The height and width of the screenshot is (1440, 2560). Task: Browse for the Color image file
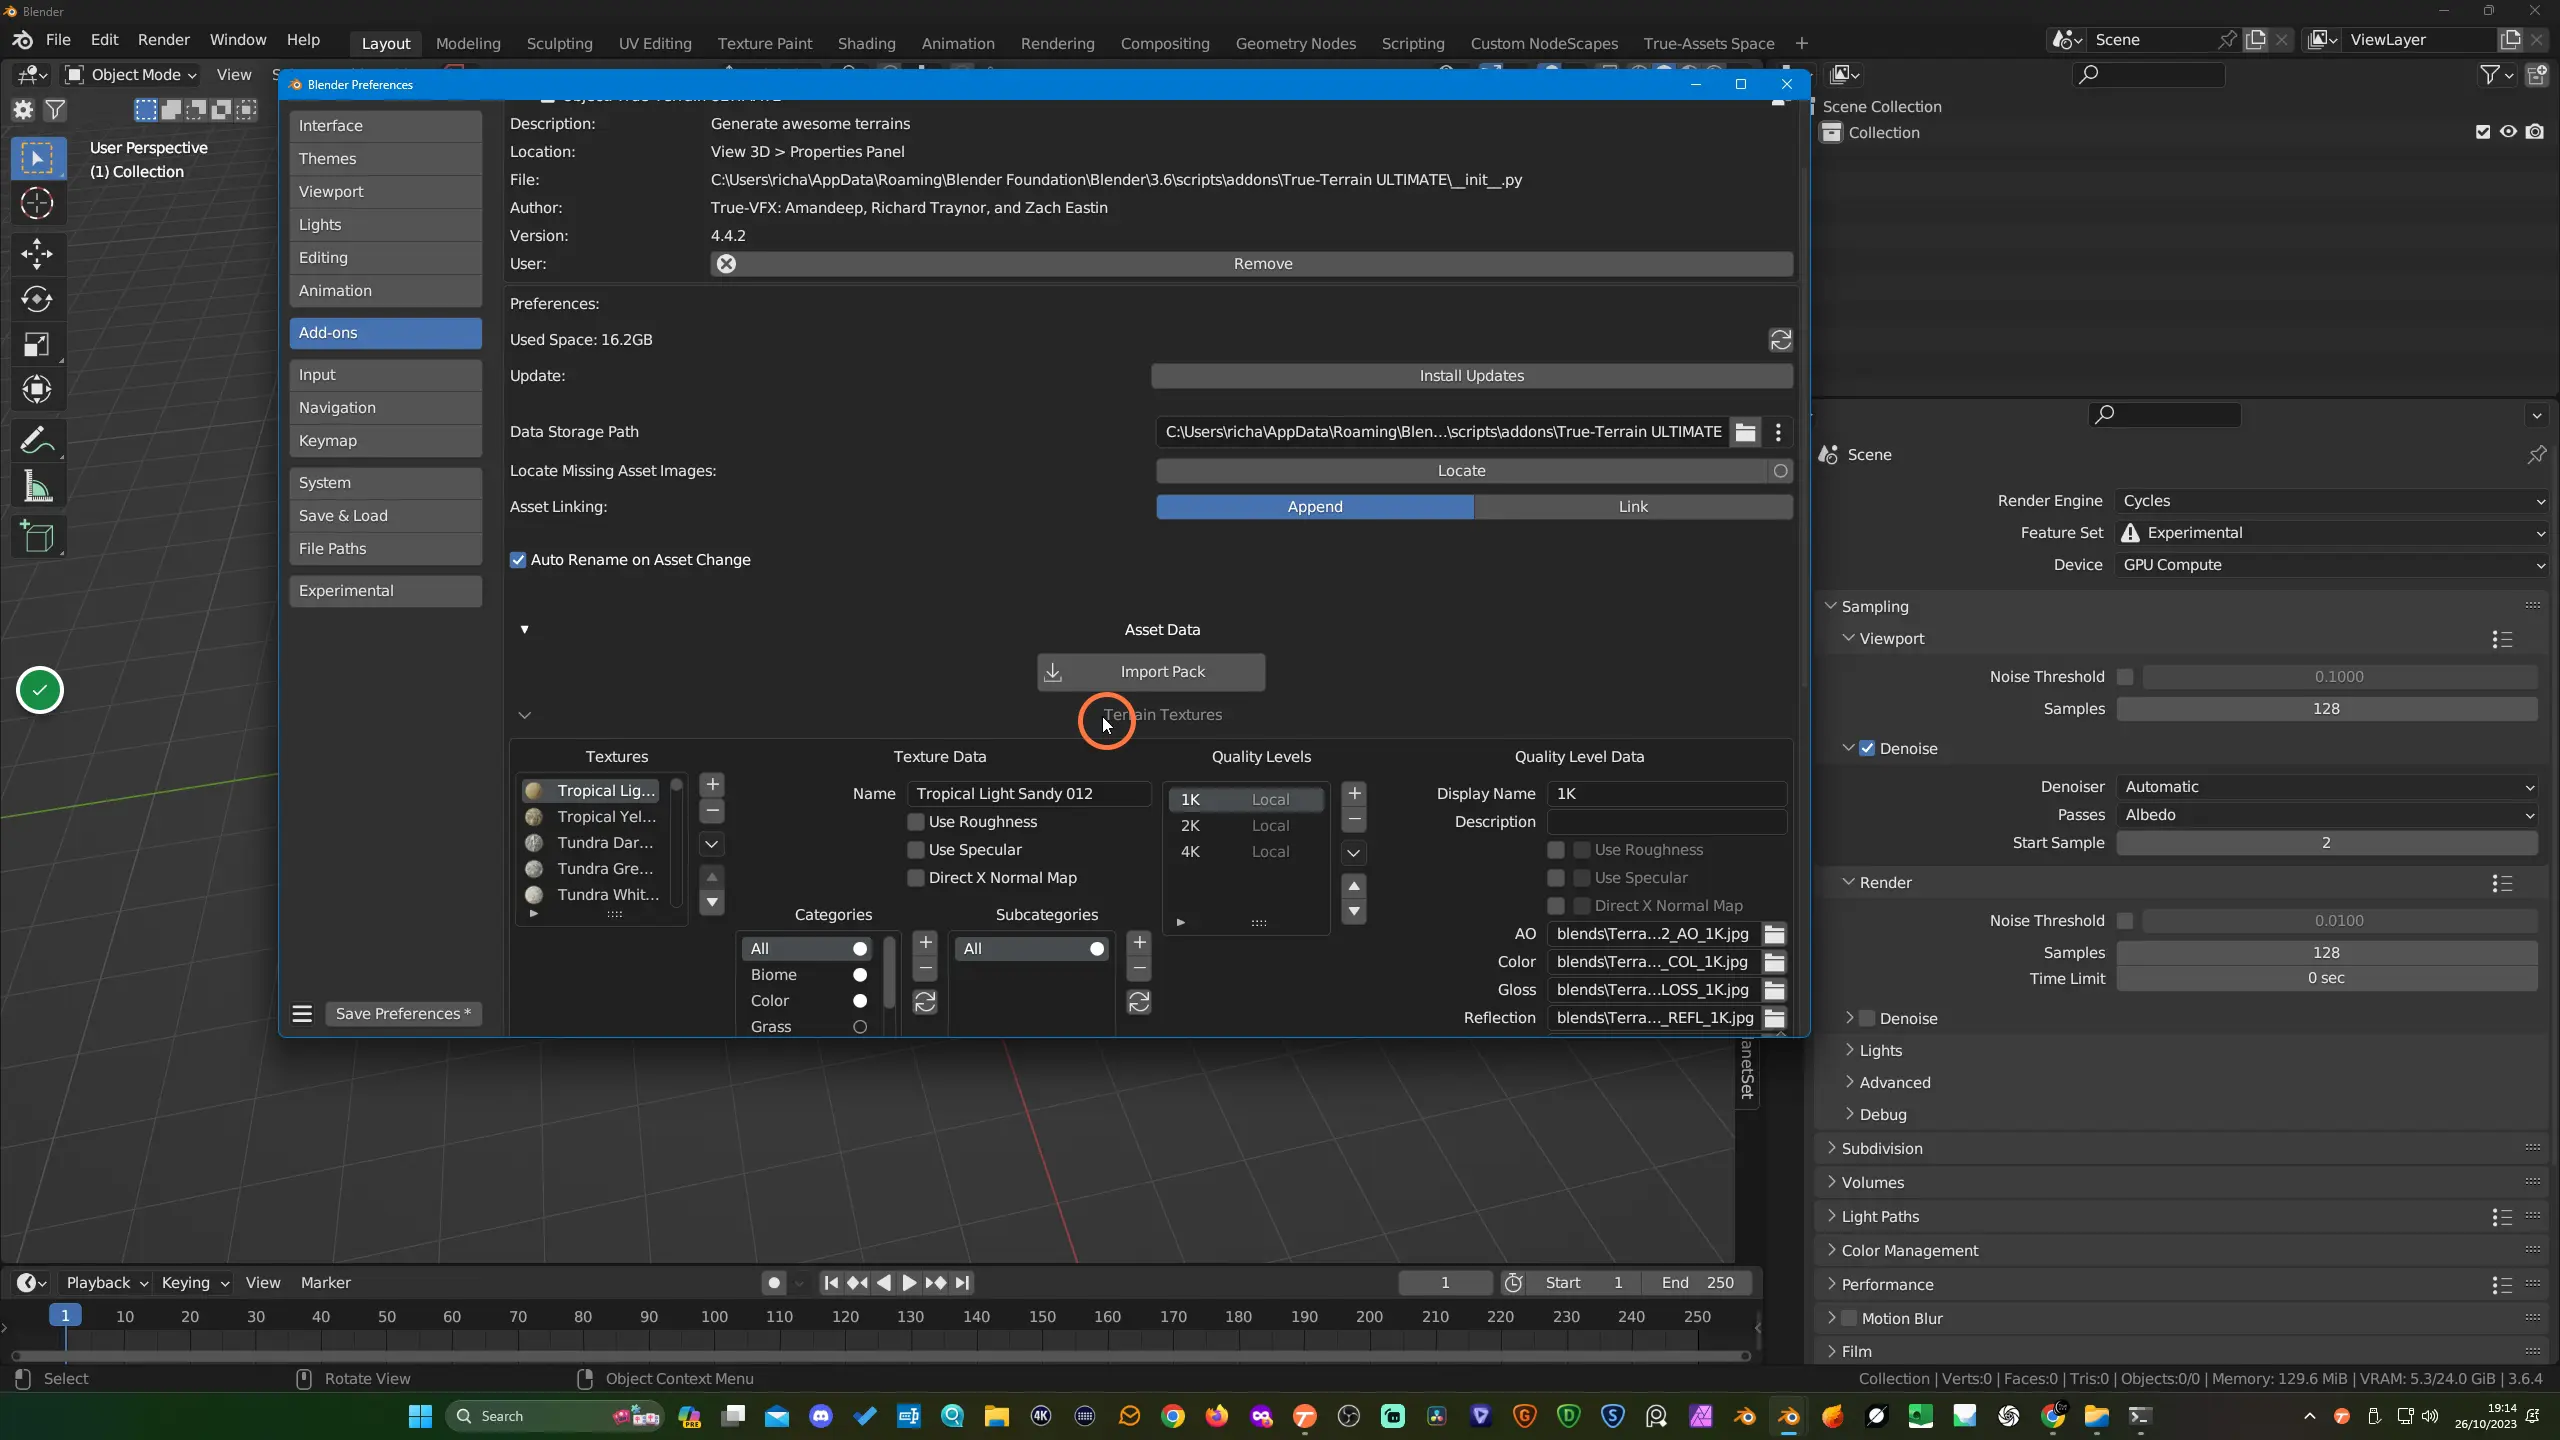tap(1775, 962)
